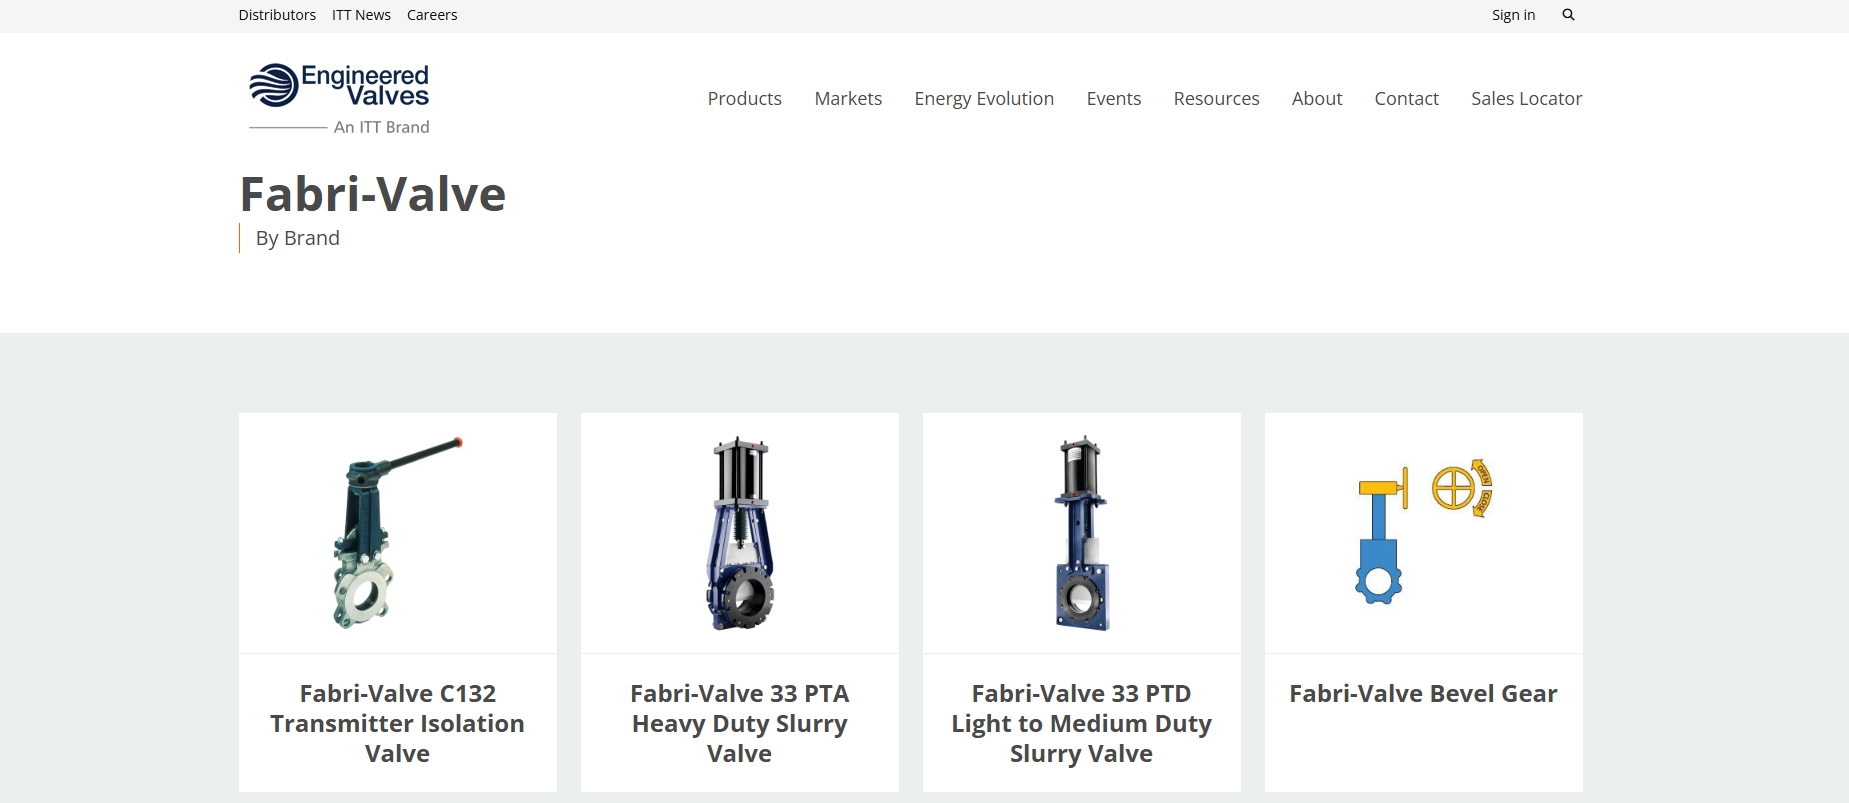This screenshot has height=803, width=1849.
Task: Open the About menu
Action: coord(1317,98)
